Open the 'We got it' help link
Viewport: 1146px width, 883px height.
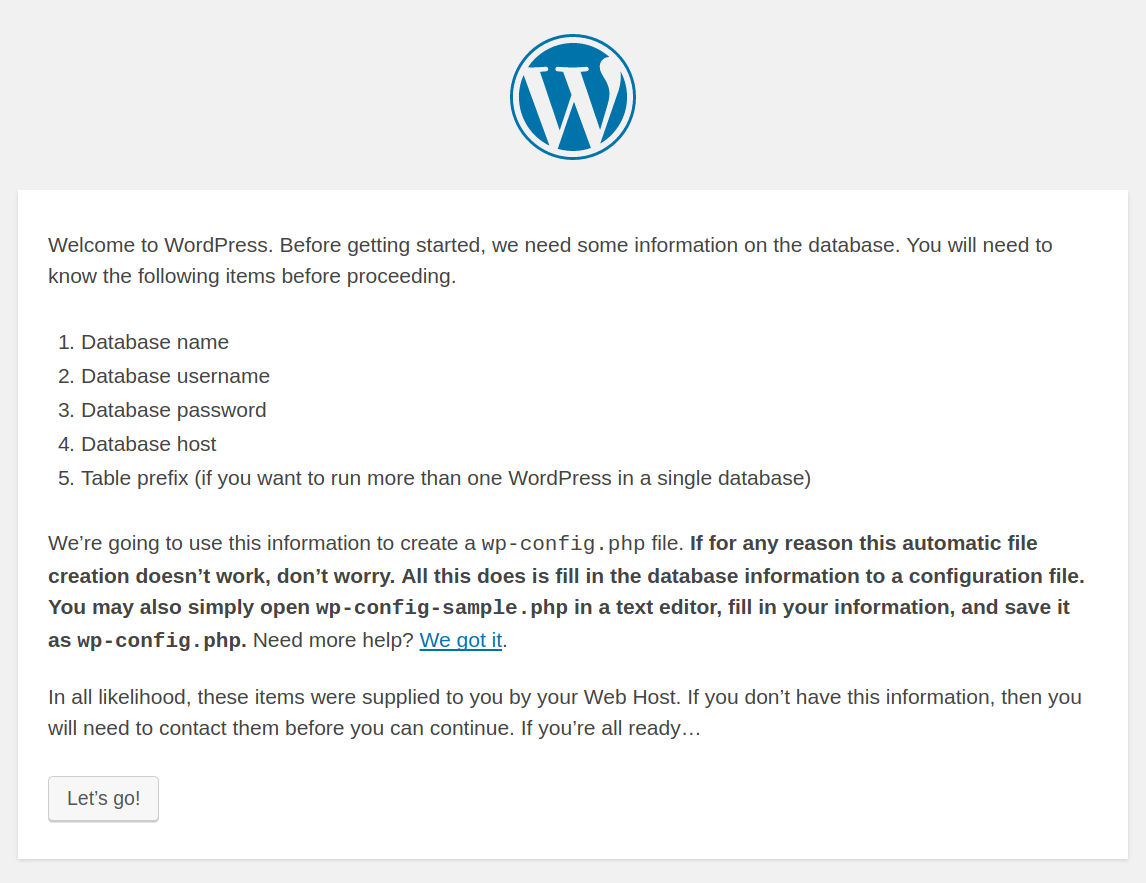(460, 640)
